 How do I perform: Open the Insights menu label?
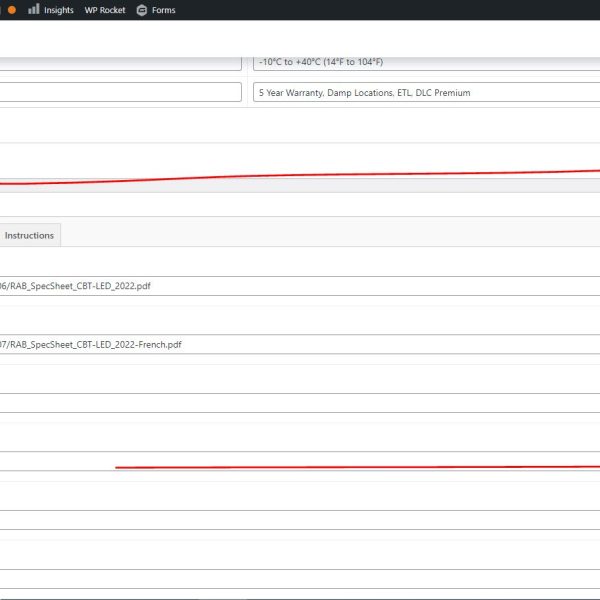tap(58, 10)
